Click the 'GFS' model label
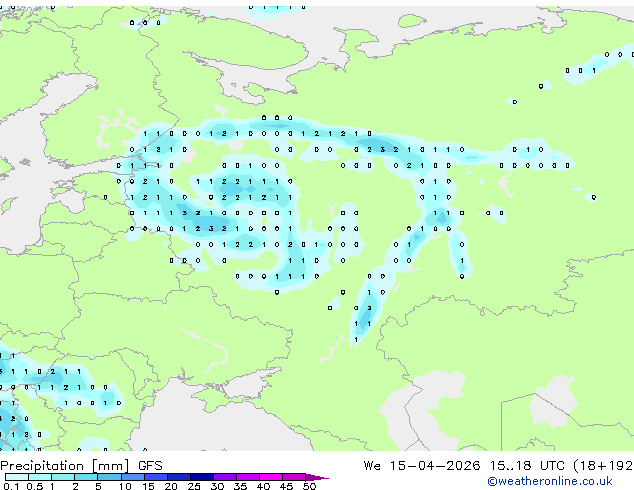The width and height of the screenshot is (634, 490). [x=150, y=466]
